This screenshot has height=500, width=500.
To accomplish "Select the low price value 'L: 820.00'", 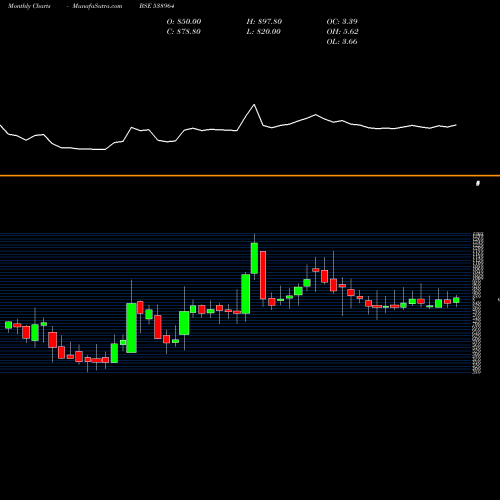I will pos(264,32).
